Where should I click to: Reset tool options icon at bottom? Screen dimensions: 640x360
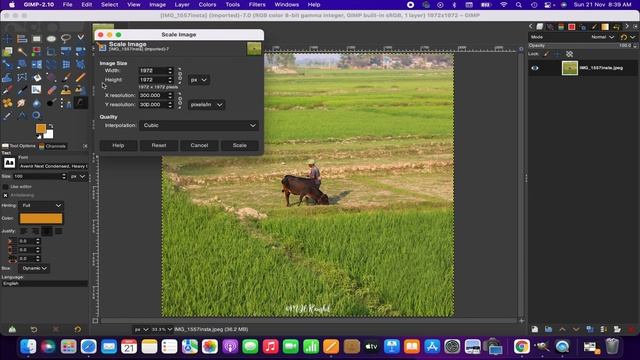pyautogui.click(x=78, y=329)
